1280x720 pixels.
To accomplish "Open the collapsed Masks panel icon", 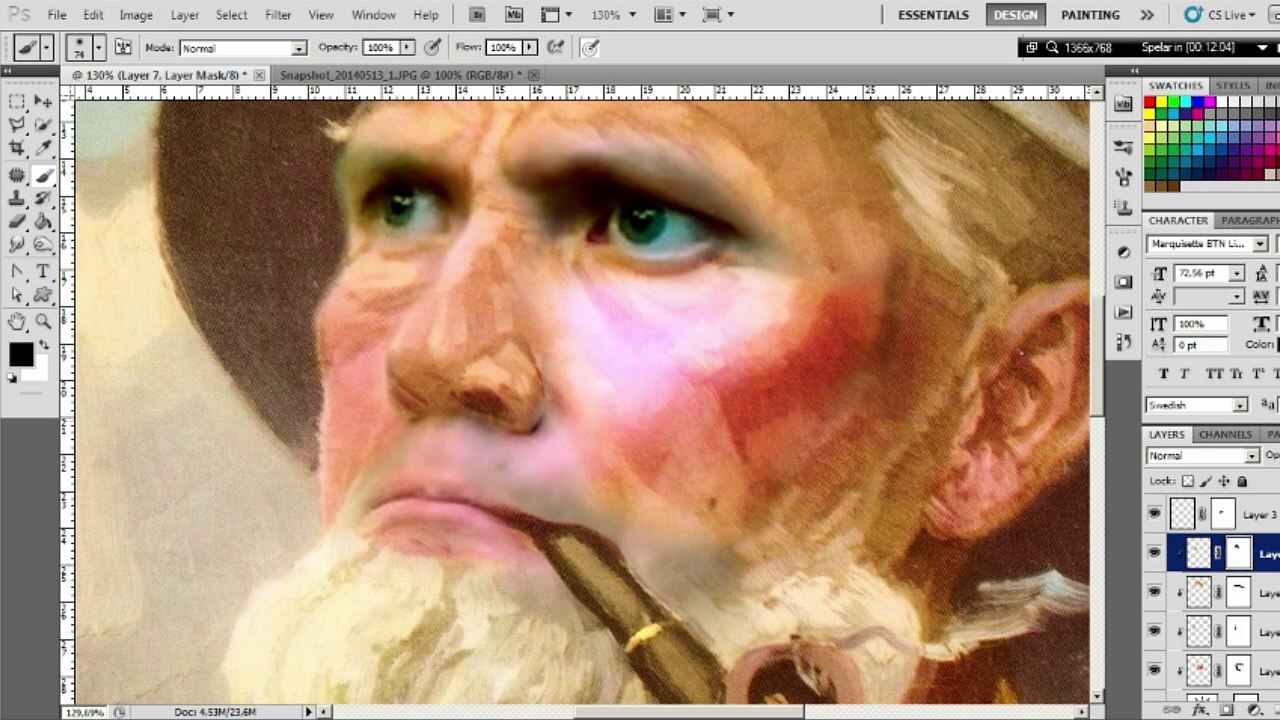I will pos(1124,282).
